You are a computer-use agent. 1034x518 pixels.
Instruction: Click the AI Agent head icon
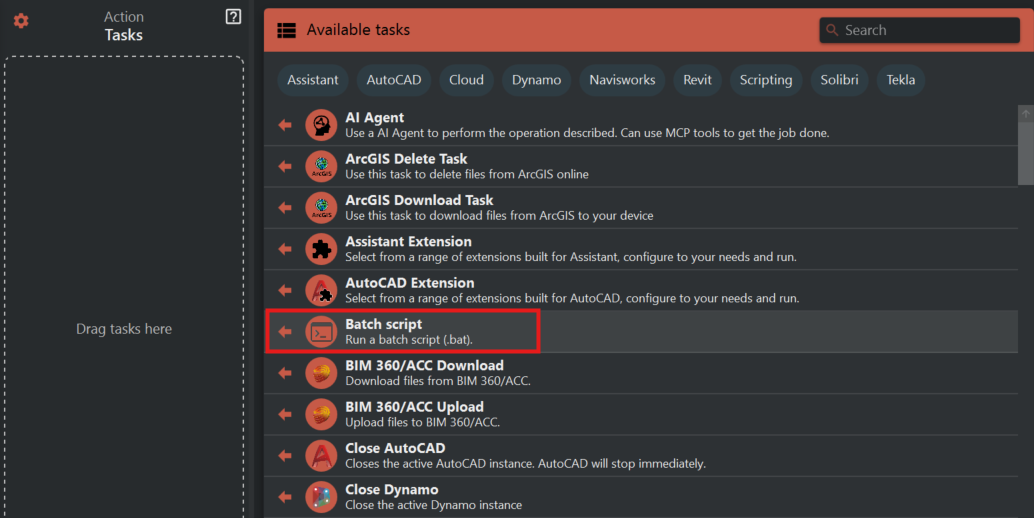tap(321, 125)
